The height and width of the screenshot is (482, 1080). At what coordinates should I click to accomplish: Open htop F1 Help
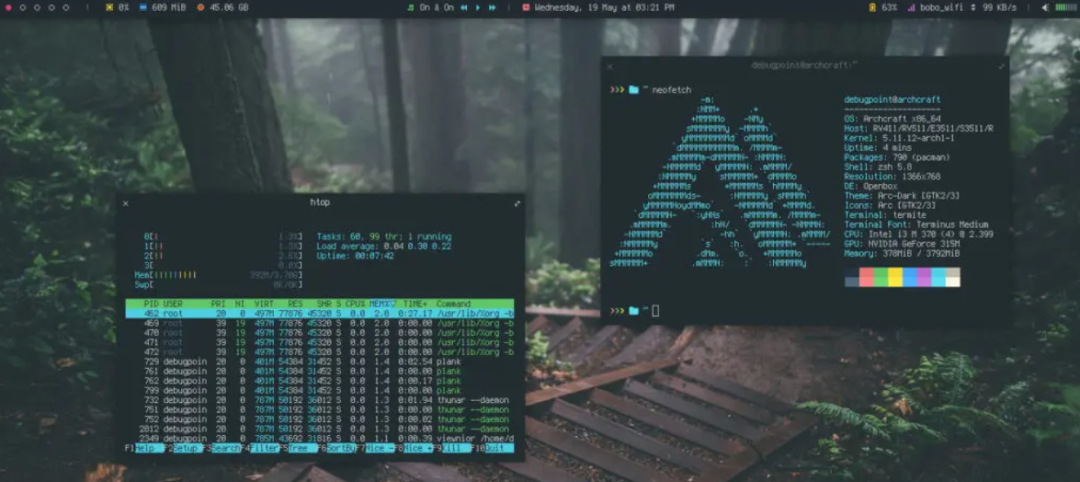[x=145, y=448]
